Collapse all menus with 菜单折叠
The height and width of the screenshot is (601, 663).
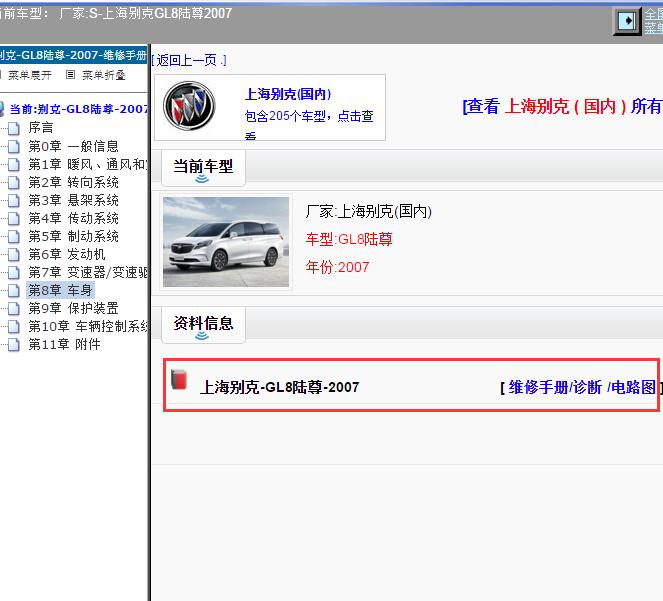pos(104,75)
